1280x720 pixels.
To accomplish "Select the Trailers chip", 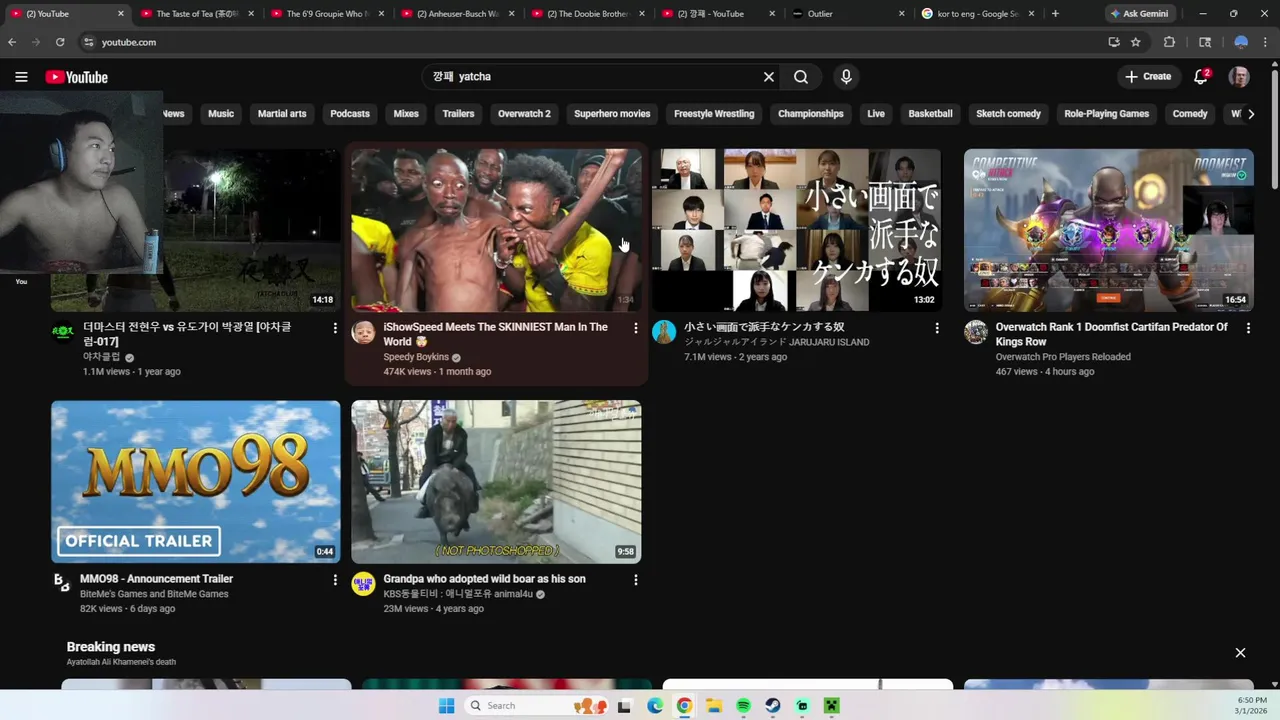I will (x=458, y=114).
